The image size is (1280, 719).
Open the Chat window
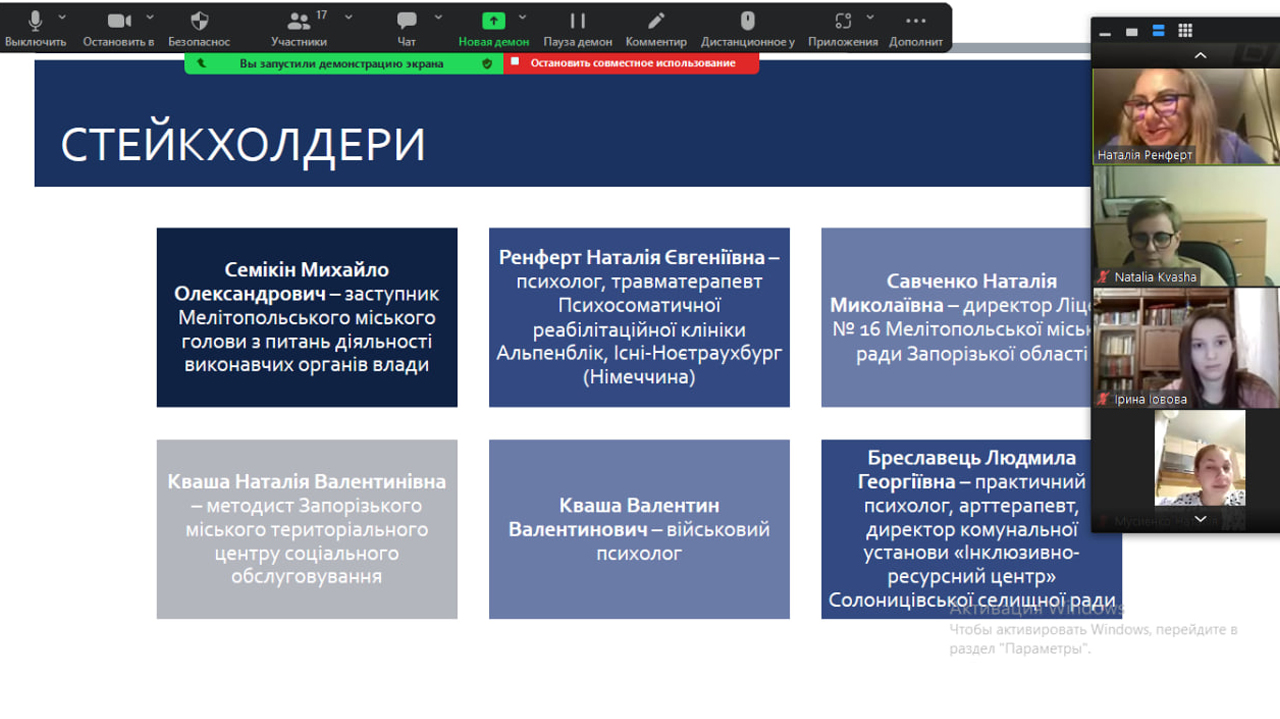[x=406, y=22]
